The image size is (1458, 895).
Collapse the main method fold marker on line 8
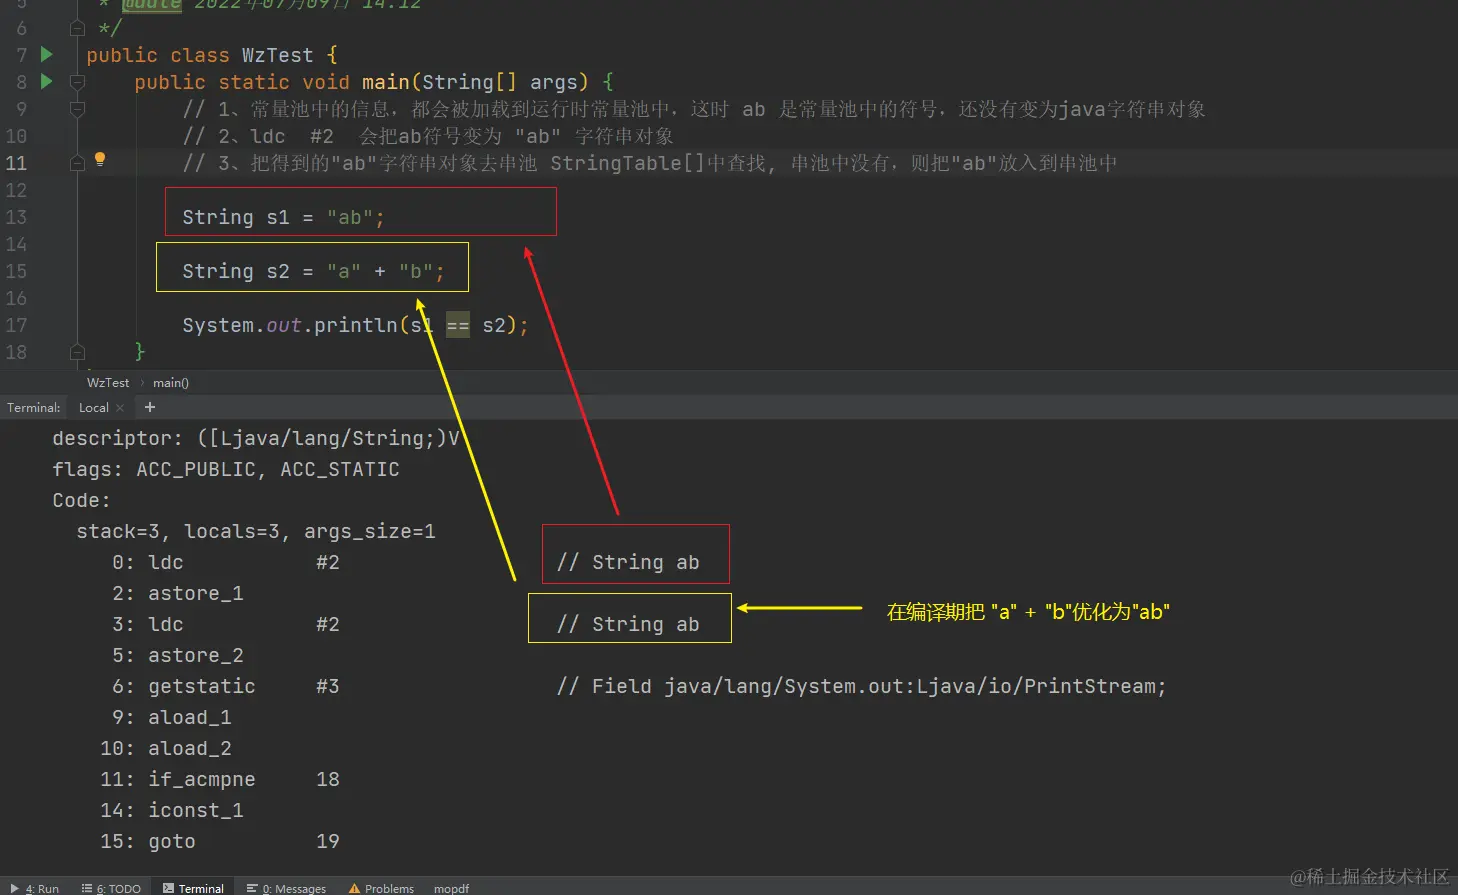[x=77, y=82]
